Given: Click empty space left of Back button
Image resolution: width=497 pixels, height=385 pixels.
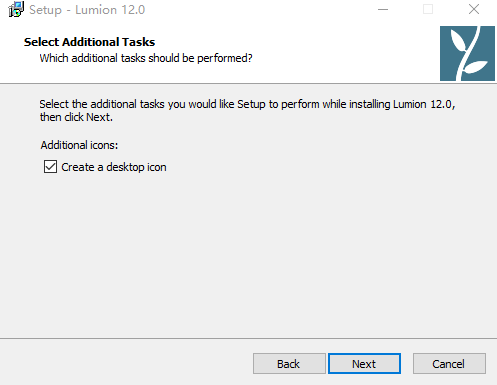Looking at the screenshot, I should (127, 363).
